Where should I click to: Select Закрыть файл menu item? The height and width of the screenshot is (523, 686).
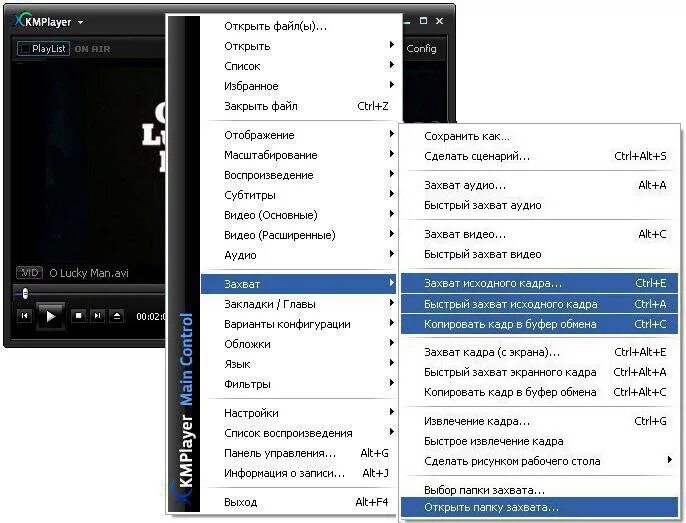[299, 106]
